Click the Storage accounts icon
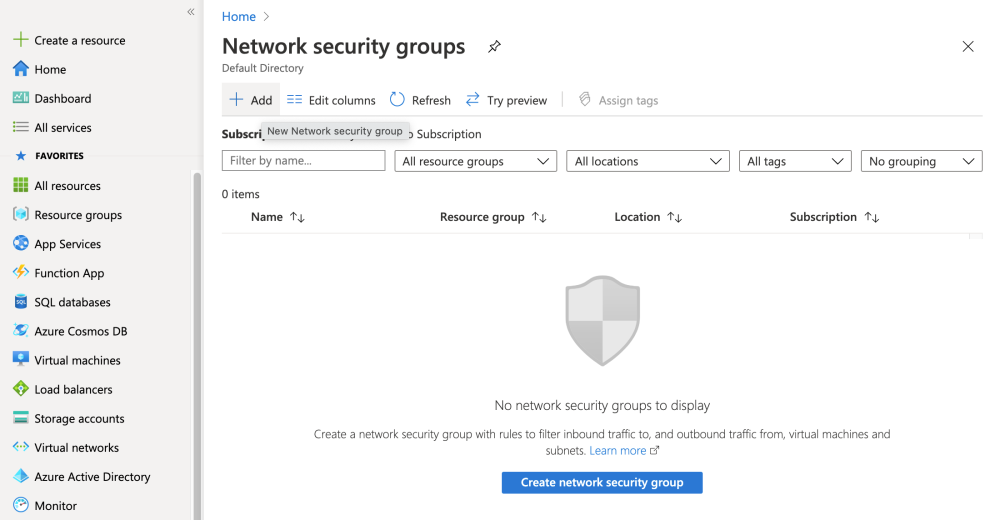 coord(20,418)
